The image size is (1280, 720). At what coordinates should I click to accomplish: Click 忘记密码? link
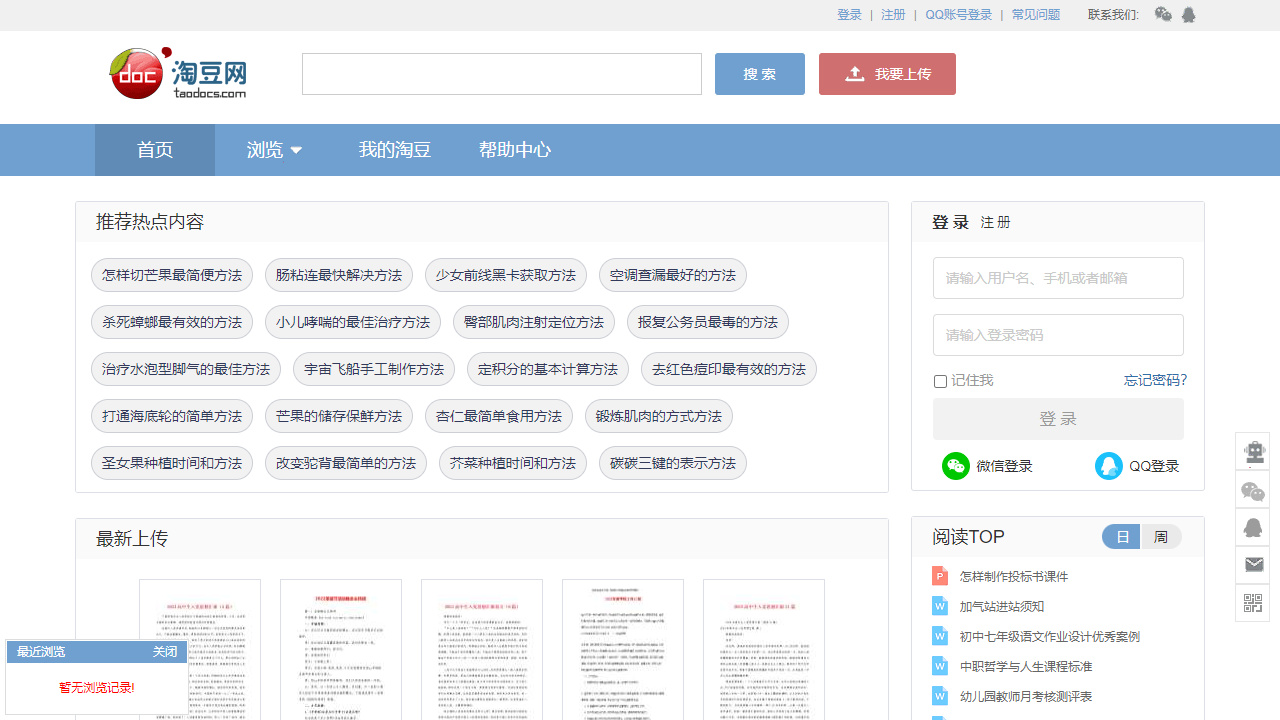[x=1155, y=380]
